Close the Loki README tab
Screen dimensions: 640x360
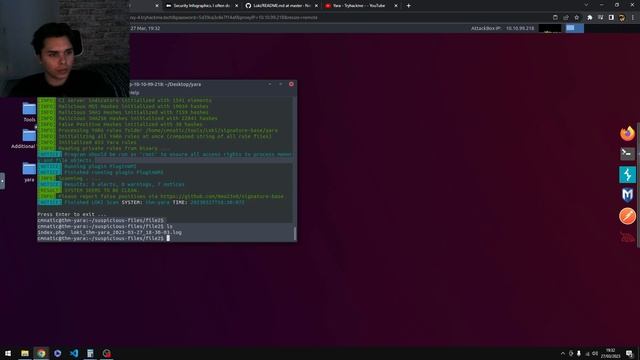coord(316,6)
